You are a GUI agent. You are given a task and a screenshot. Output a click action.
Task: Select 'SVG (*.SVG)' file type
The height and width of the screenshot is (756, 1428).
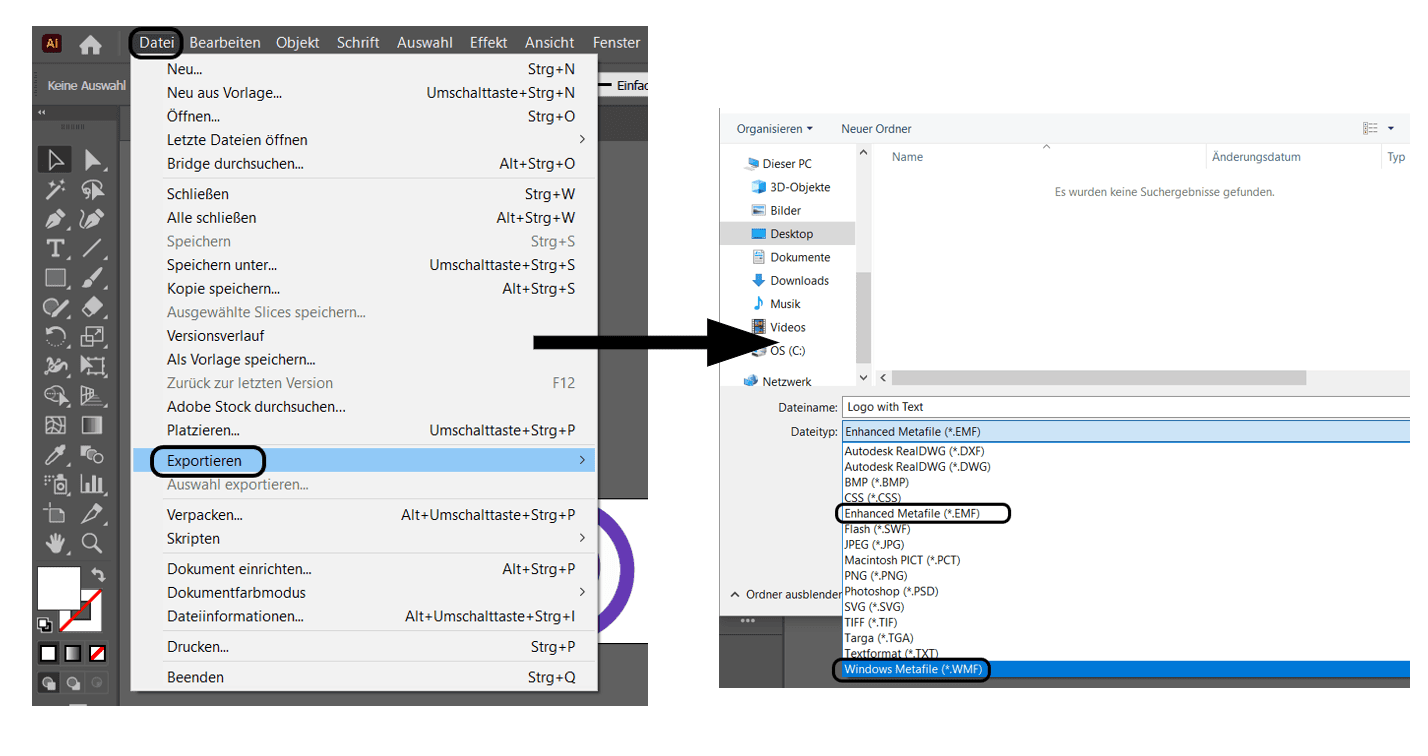[x=1126, y=607]
